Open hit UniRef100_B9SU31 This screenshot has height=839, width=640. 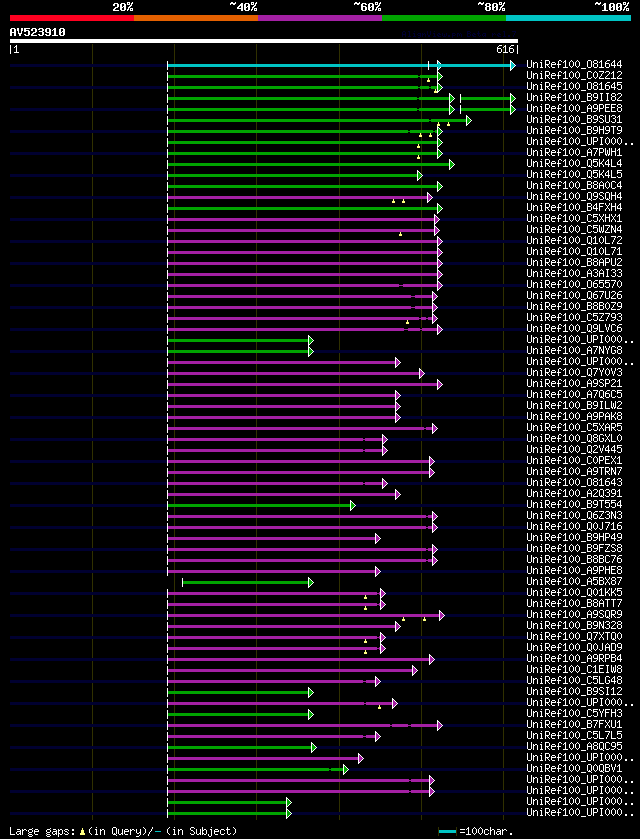[x=574, y=119]
